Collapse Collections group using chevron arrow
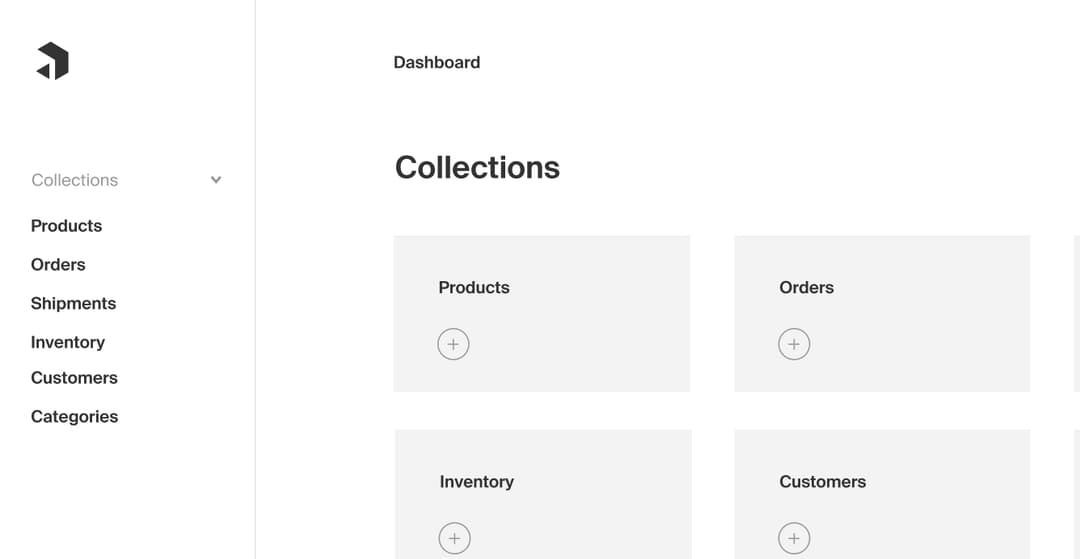The image size is (1080, 559). (216, 180)
